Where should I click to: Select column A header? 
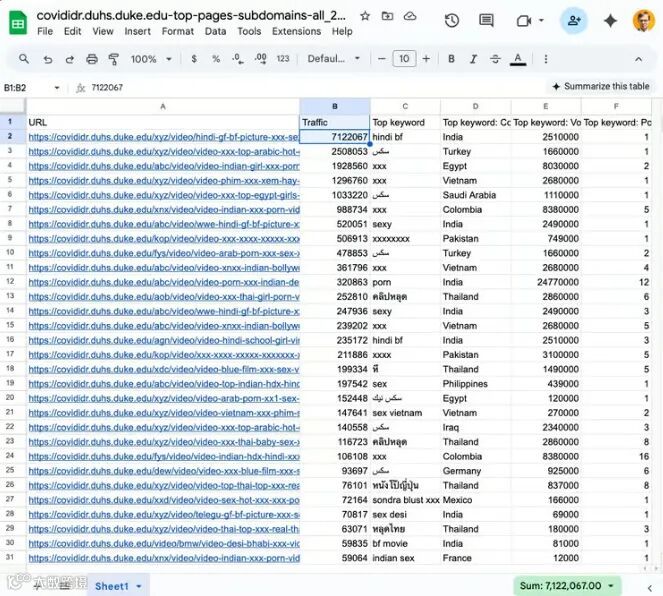point(163,107)
